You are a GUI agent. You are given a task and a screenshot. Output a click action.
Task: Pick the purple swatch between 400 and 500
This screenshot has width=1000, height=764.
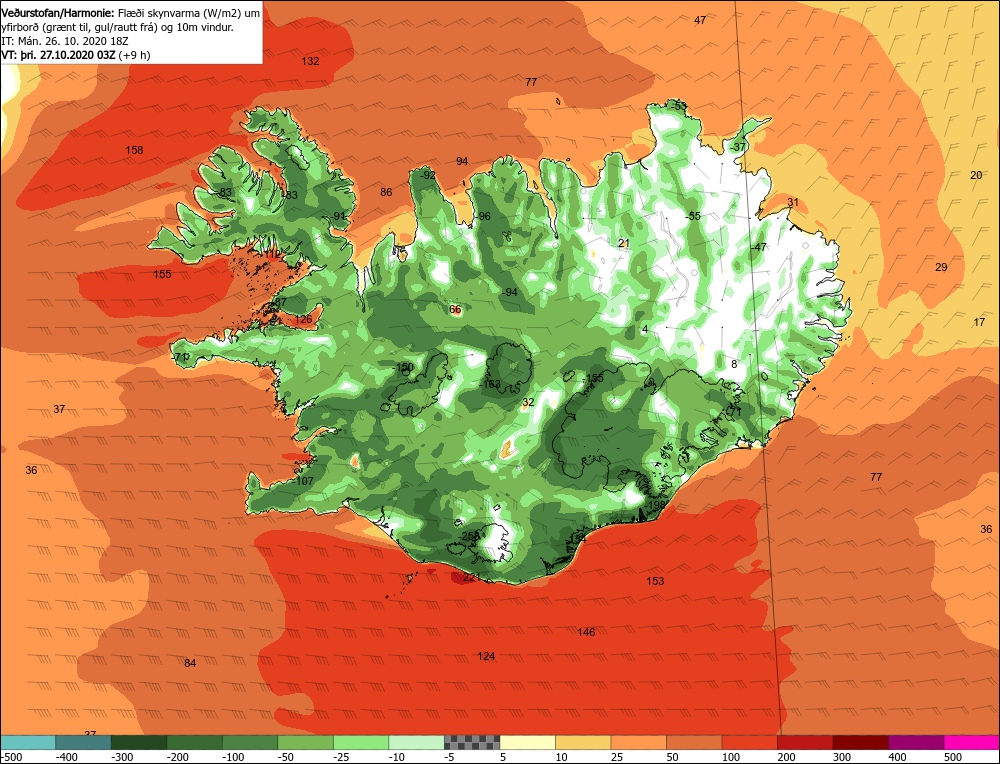[x=916, y=742]
